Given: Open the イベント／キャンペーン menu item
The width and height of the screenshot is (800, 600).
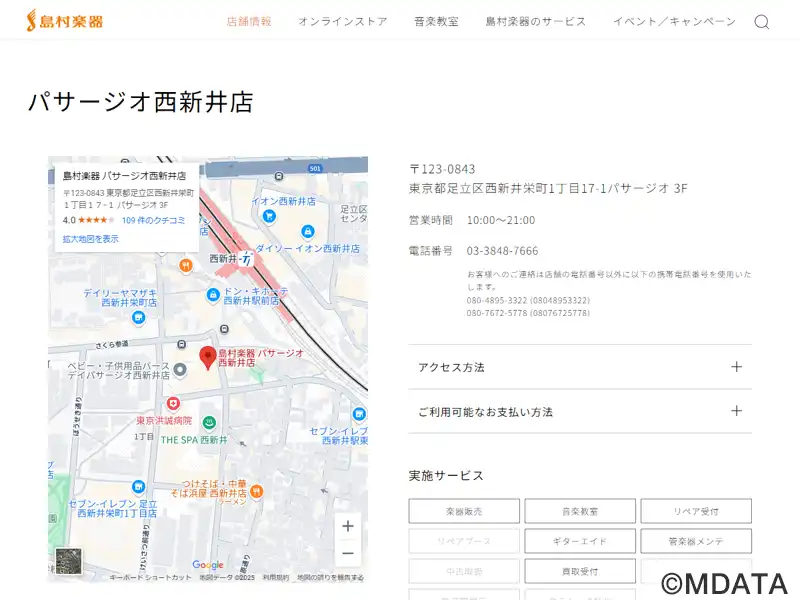Looking at the screenshot, I should (674, 21).
